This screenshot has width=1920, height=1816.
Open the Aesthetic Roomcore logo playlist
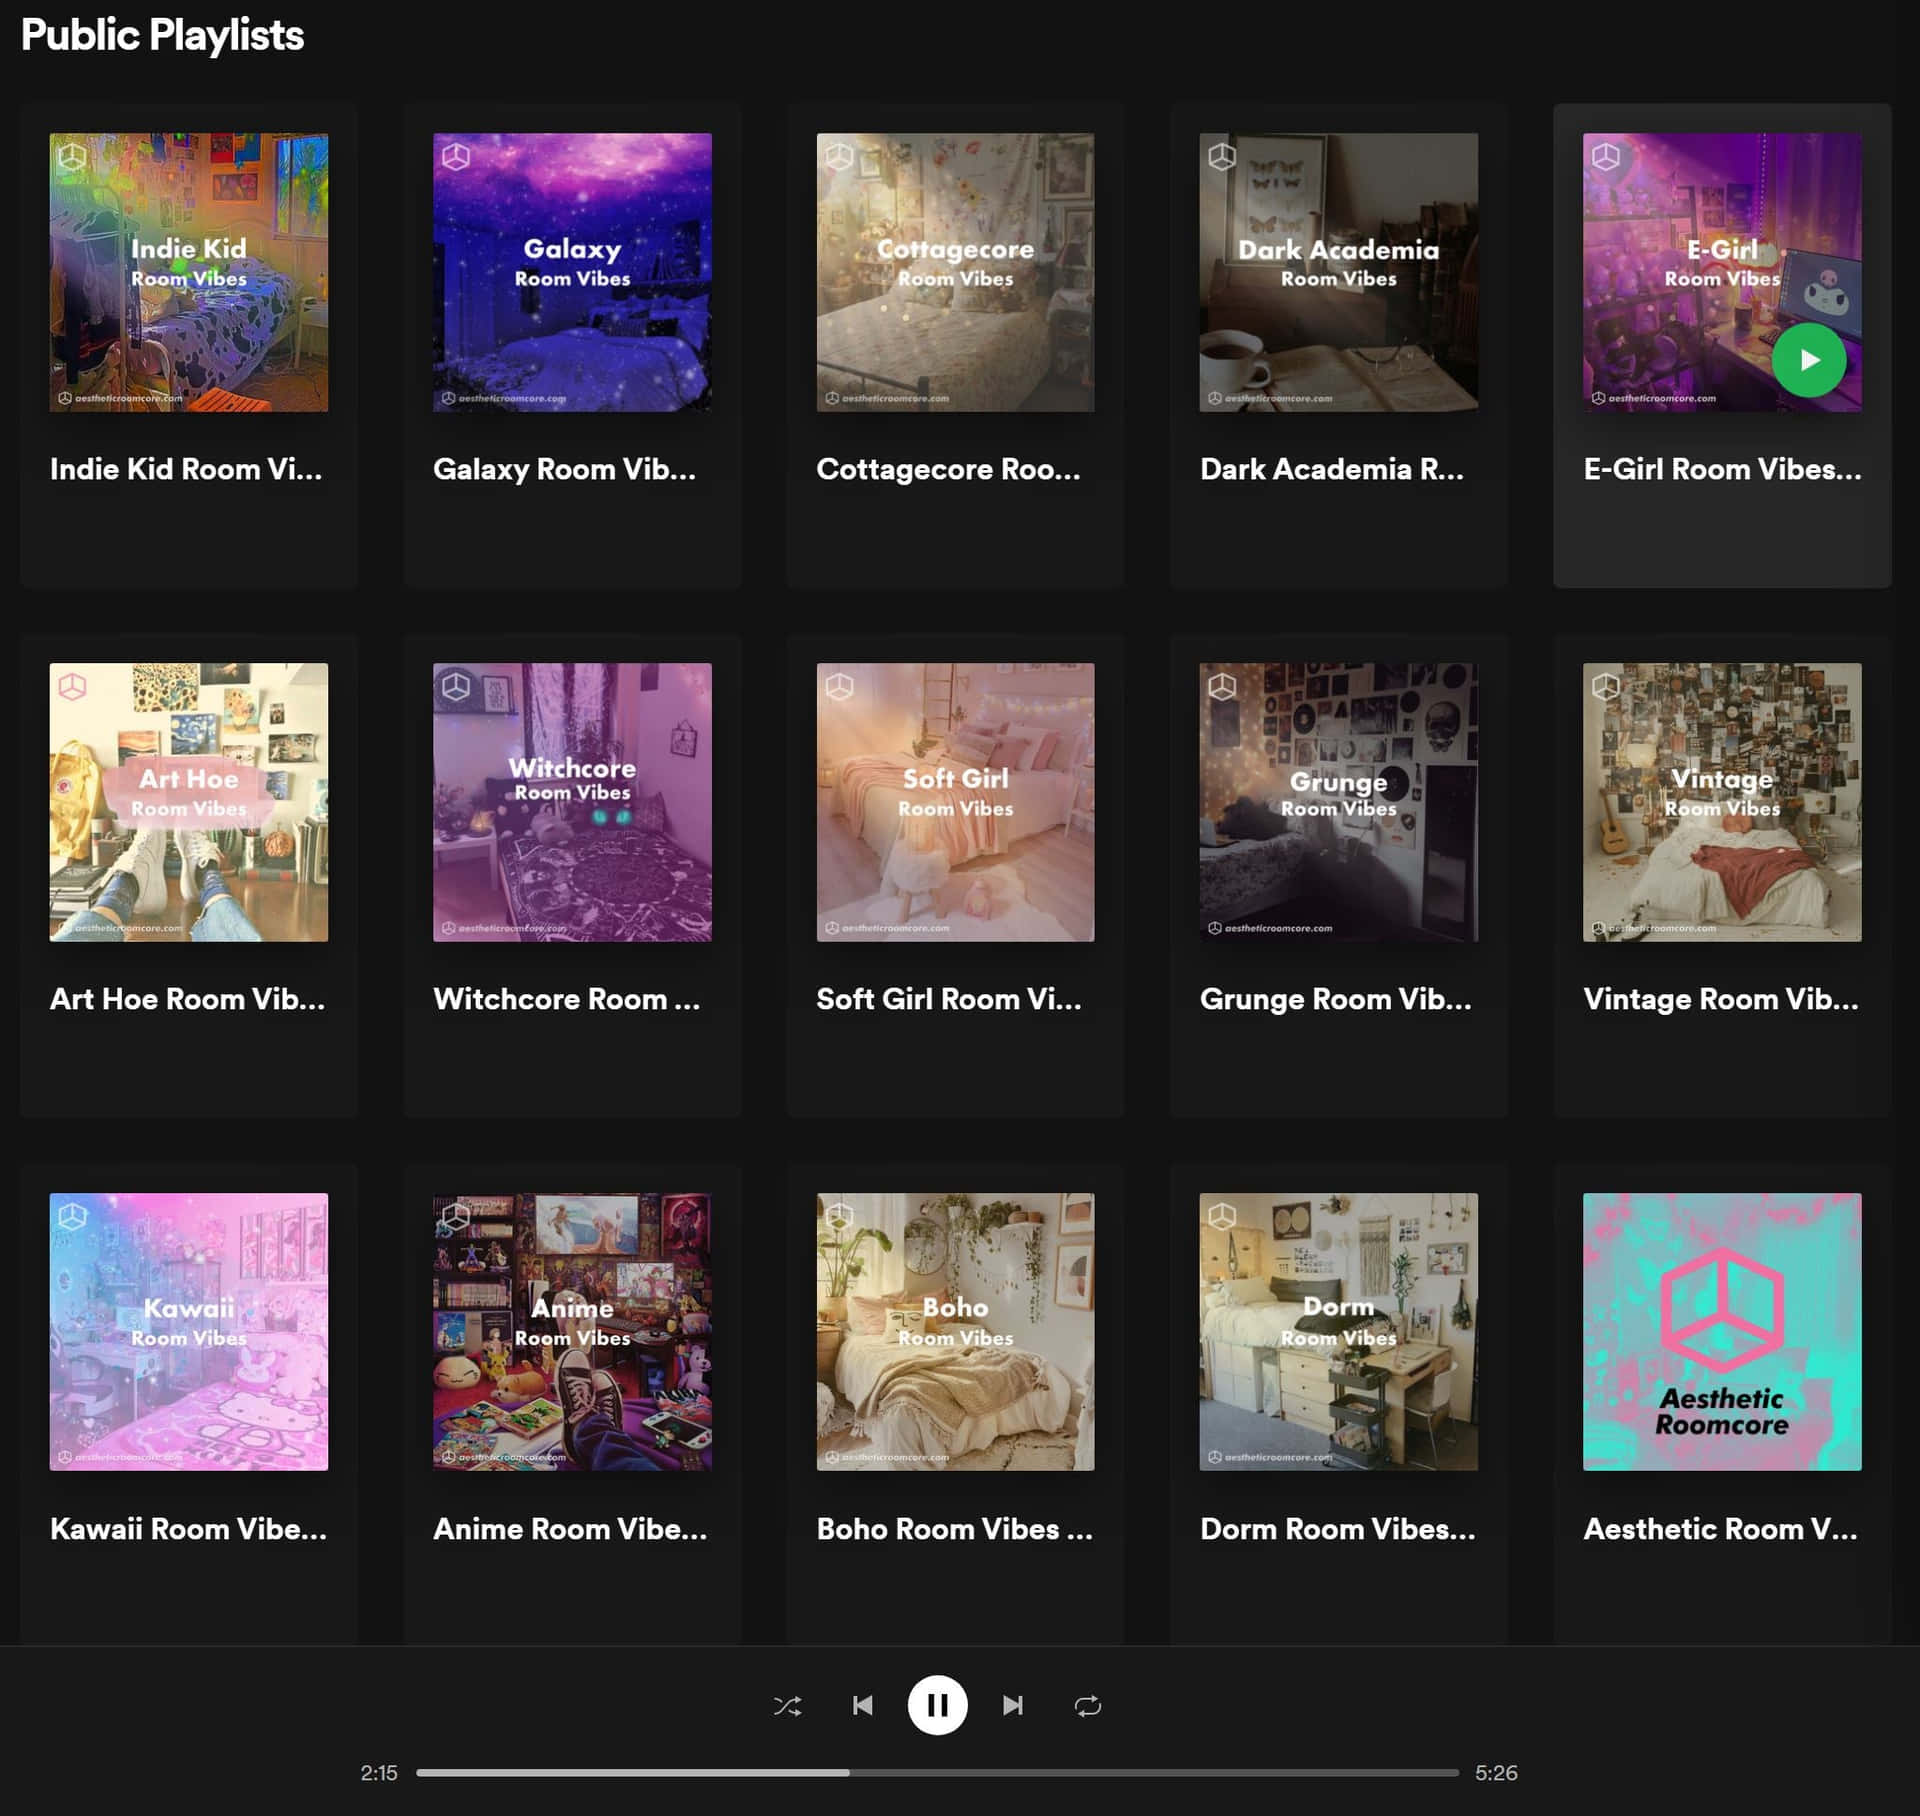(x=1722, y=1331)
